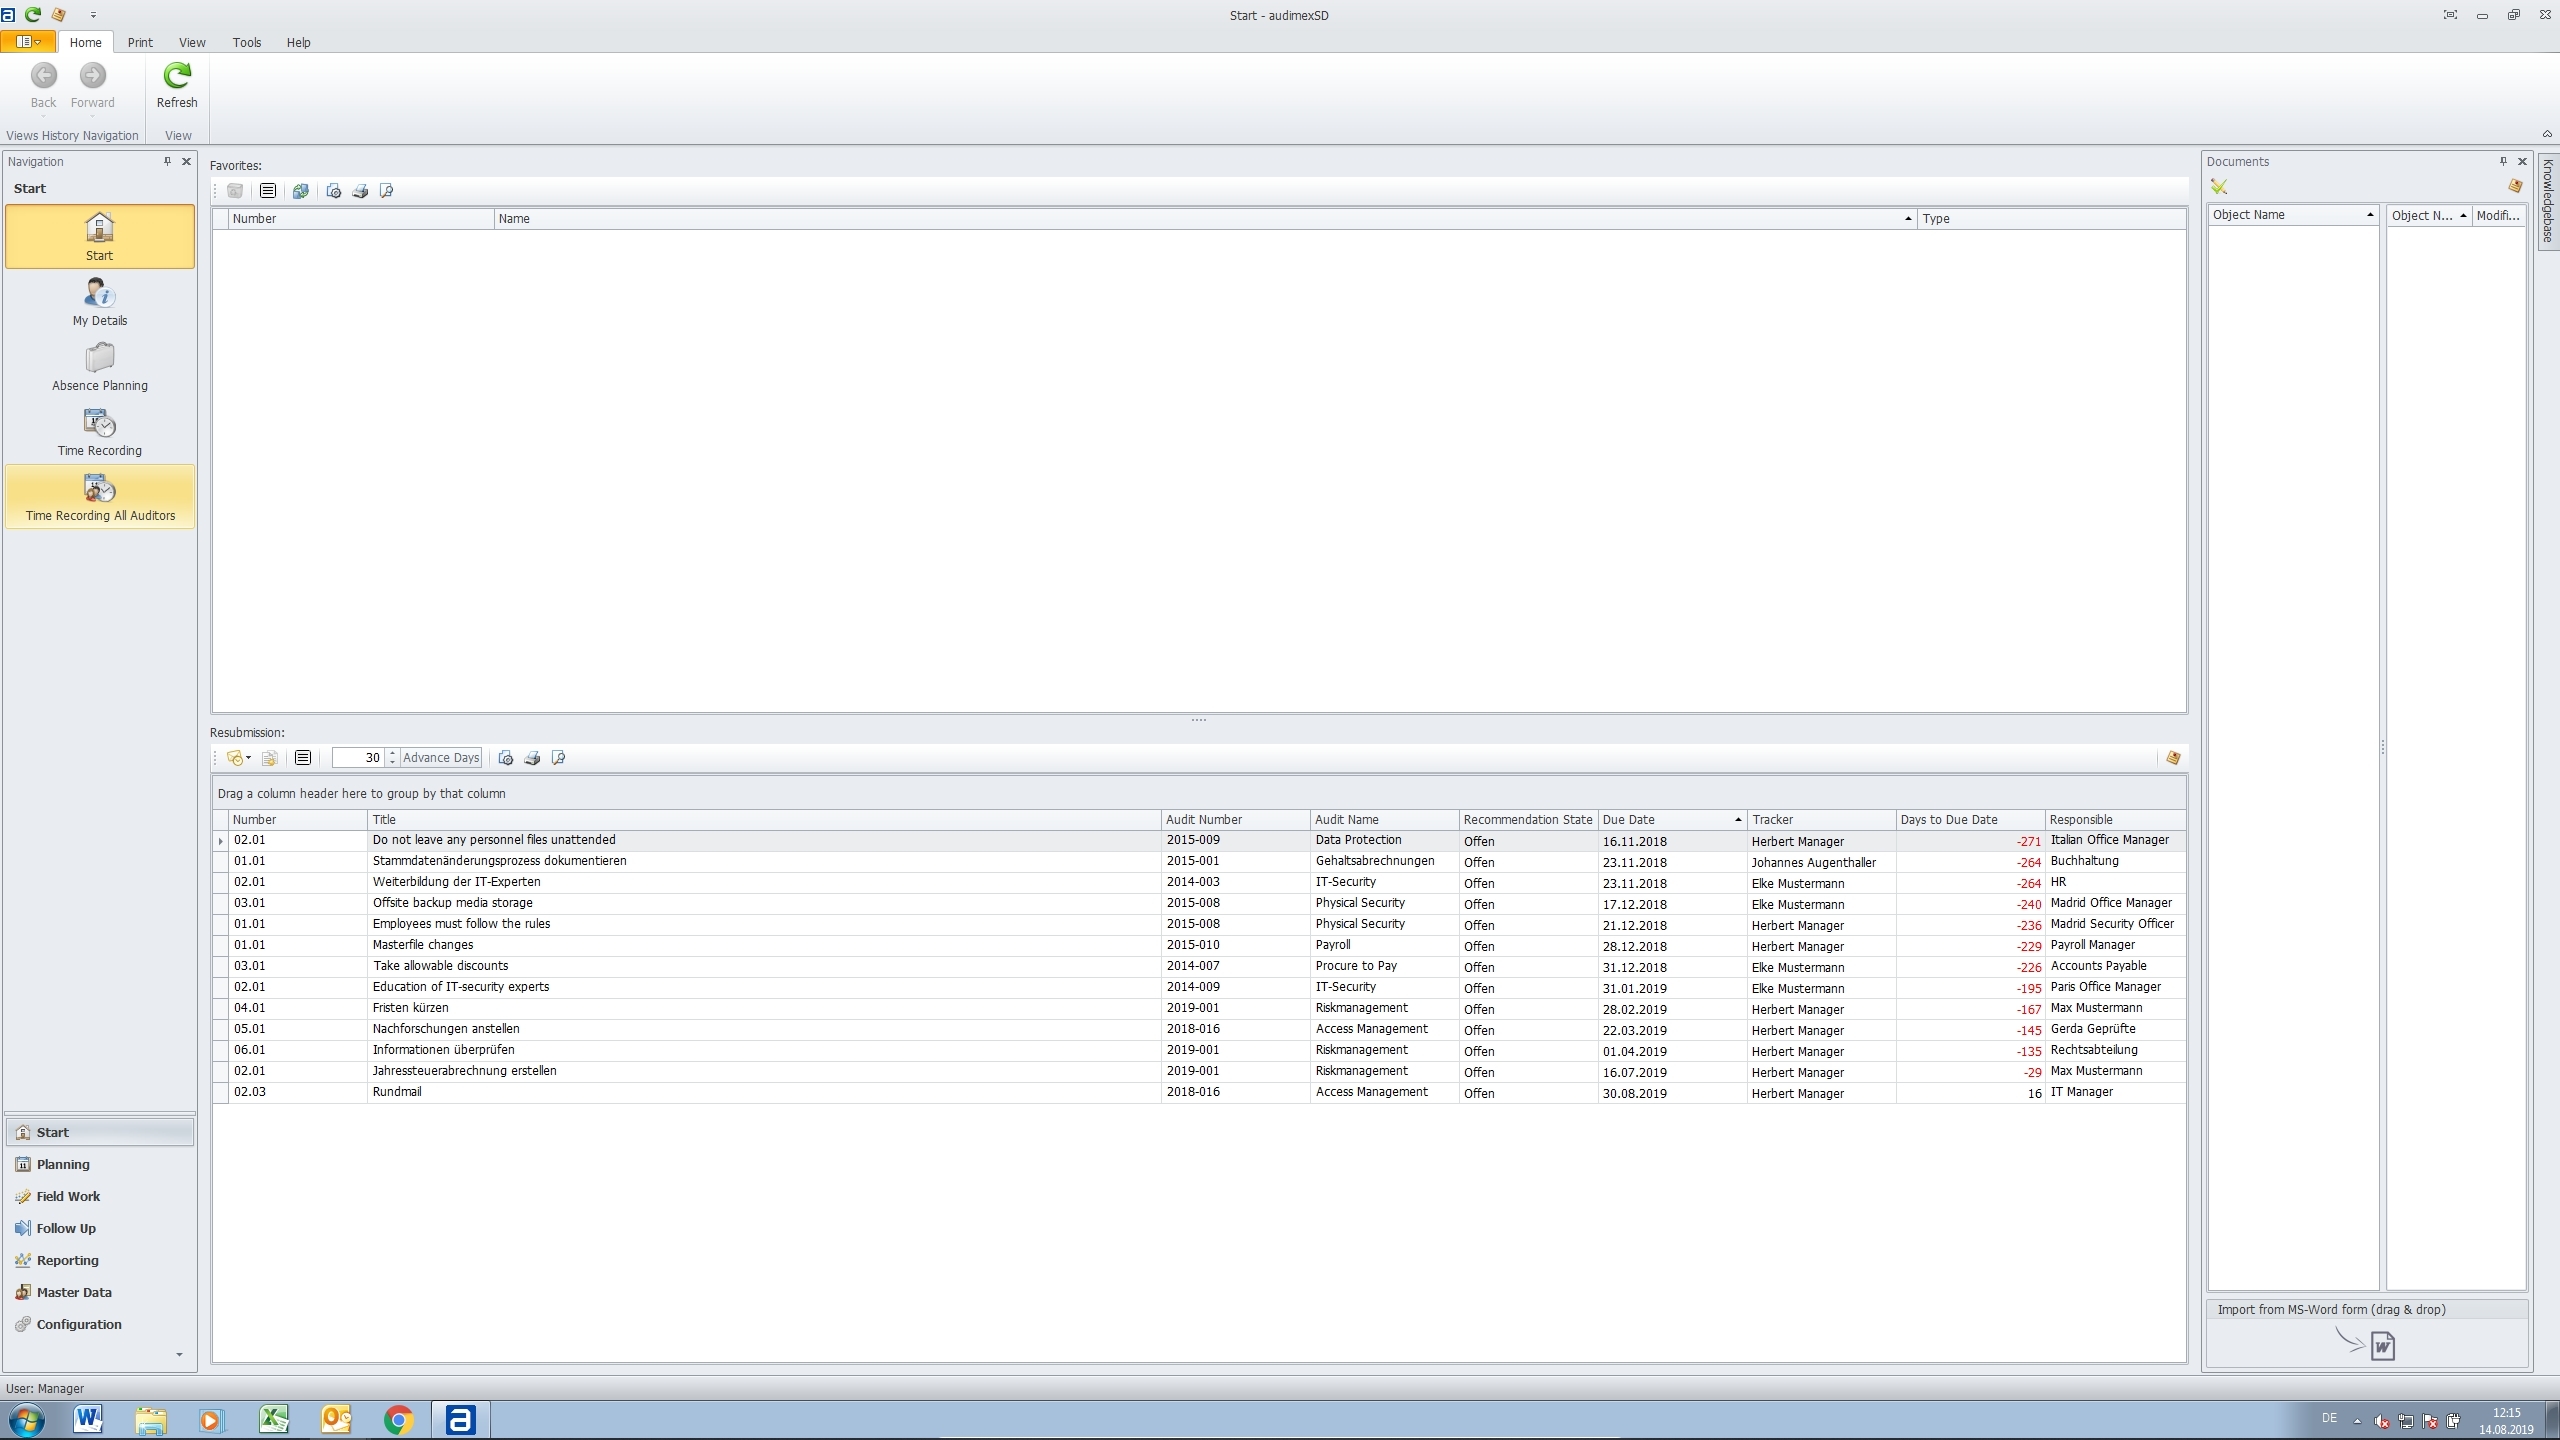Screen dimensions: 2560x1440
Task: Increase Advance Days with up stepper
Action: coord(392,753)
